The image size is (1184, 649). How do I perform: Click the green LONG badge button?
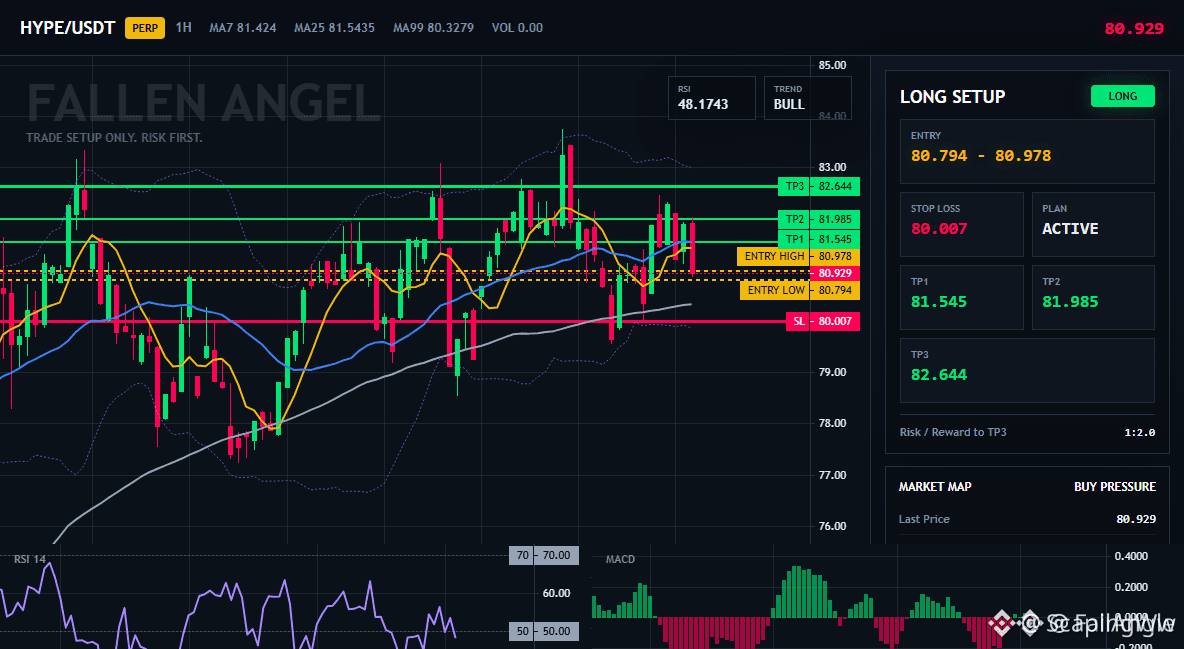(x=1123, y=96)
